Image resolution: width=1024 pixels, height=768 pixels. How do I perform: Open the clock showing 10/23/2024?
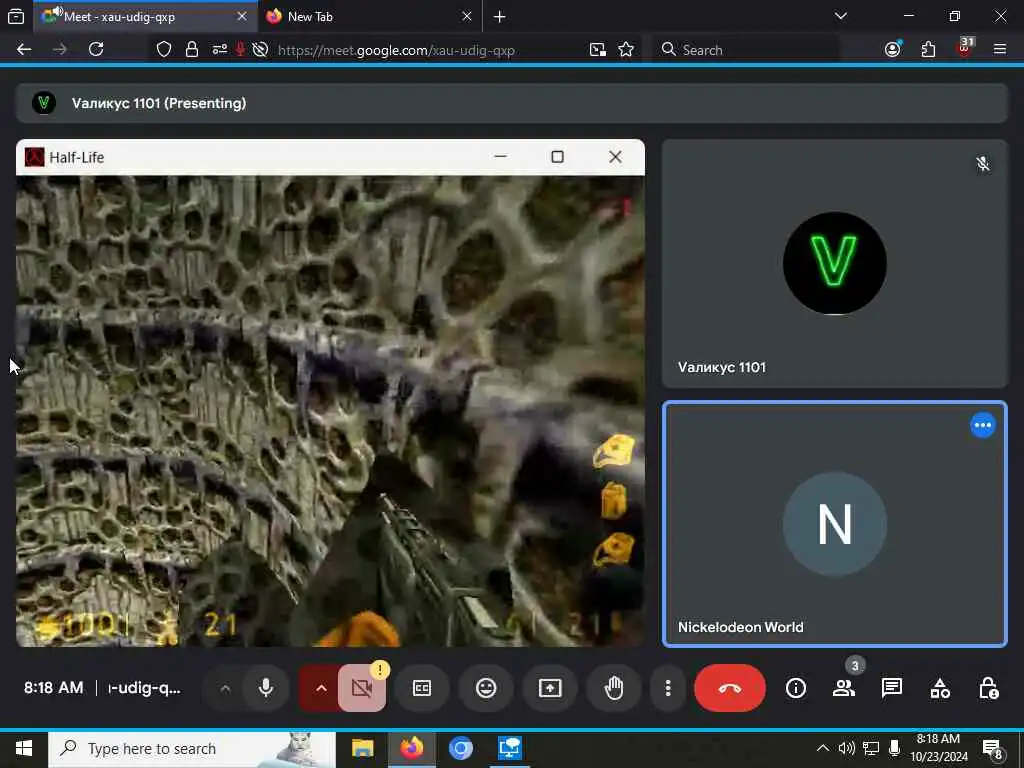[938, 748]
